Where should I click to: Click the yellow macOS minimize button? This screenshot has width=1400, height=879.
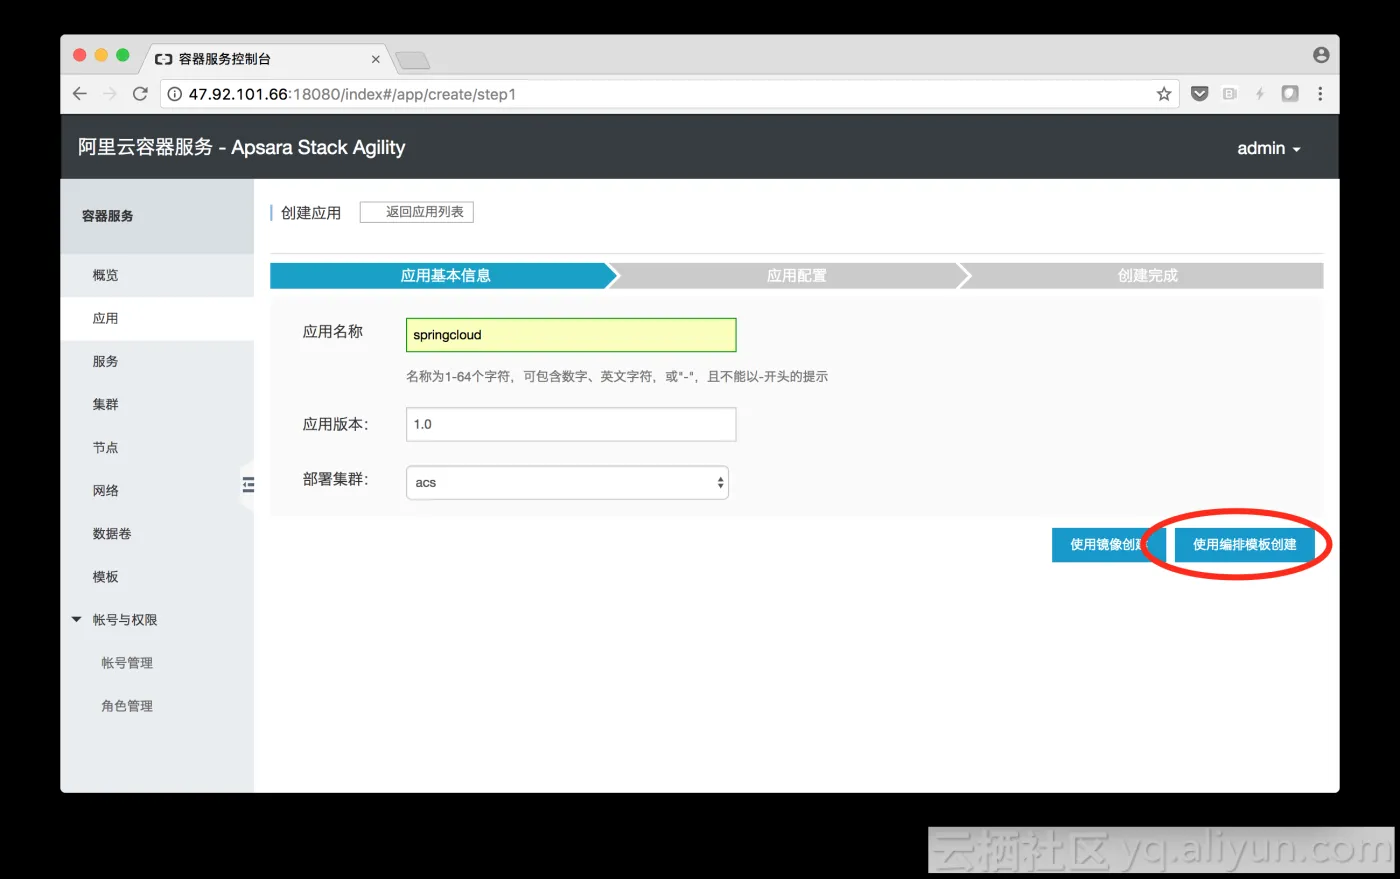[101, 55]
